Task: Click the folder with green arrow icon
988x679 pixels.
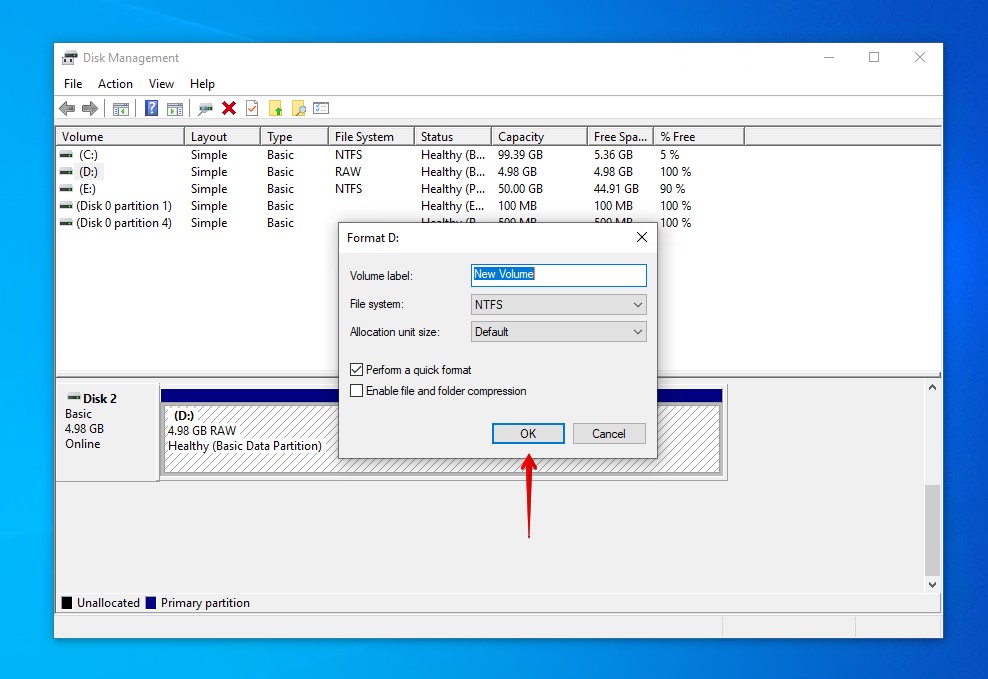Action: pyautogui.click(x=275, y=108)
